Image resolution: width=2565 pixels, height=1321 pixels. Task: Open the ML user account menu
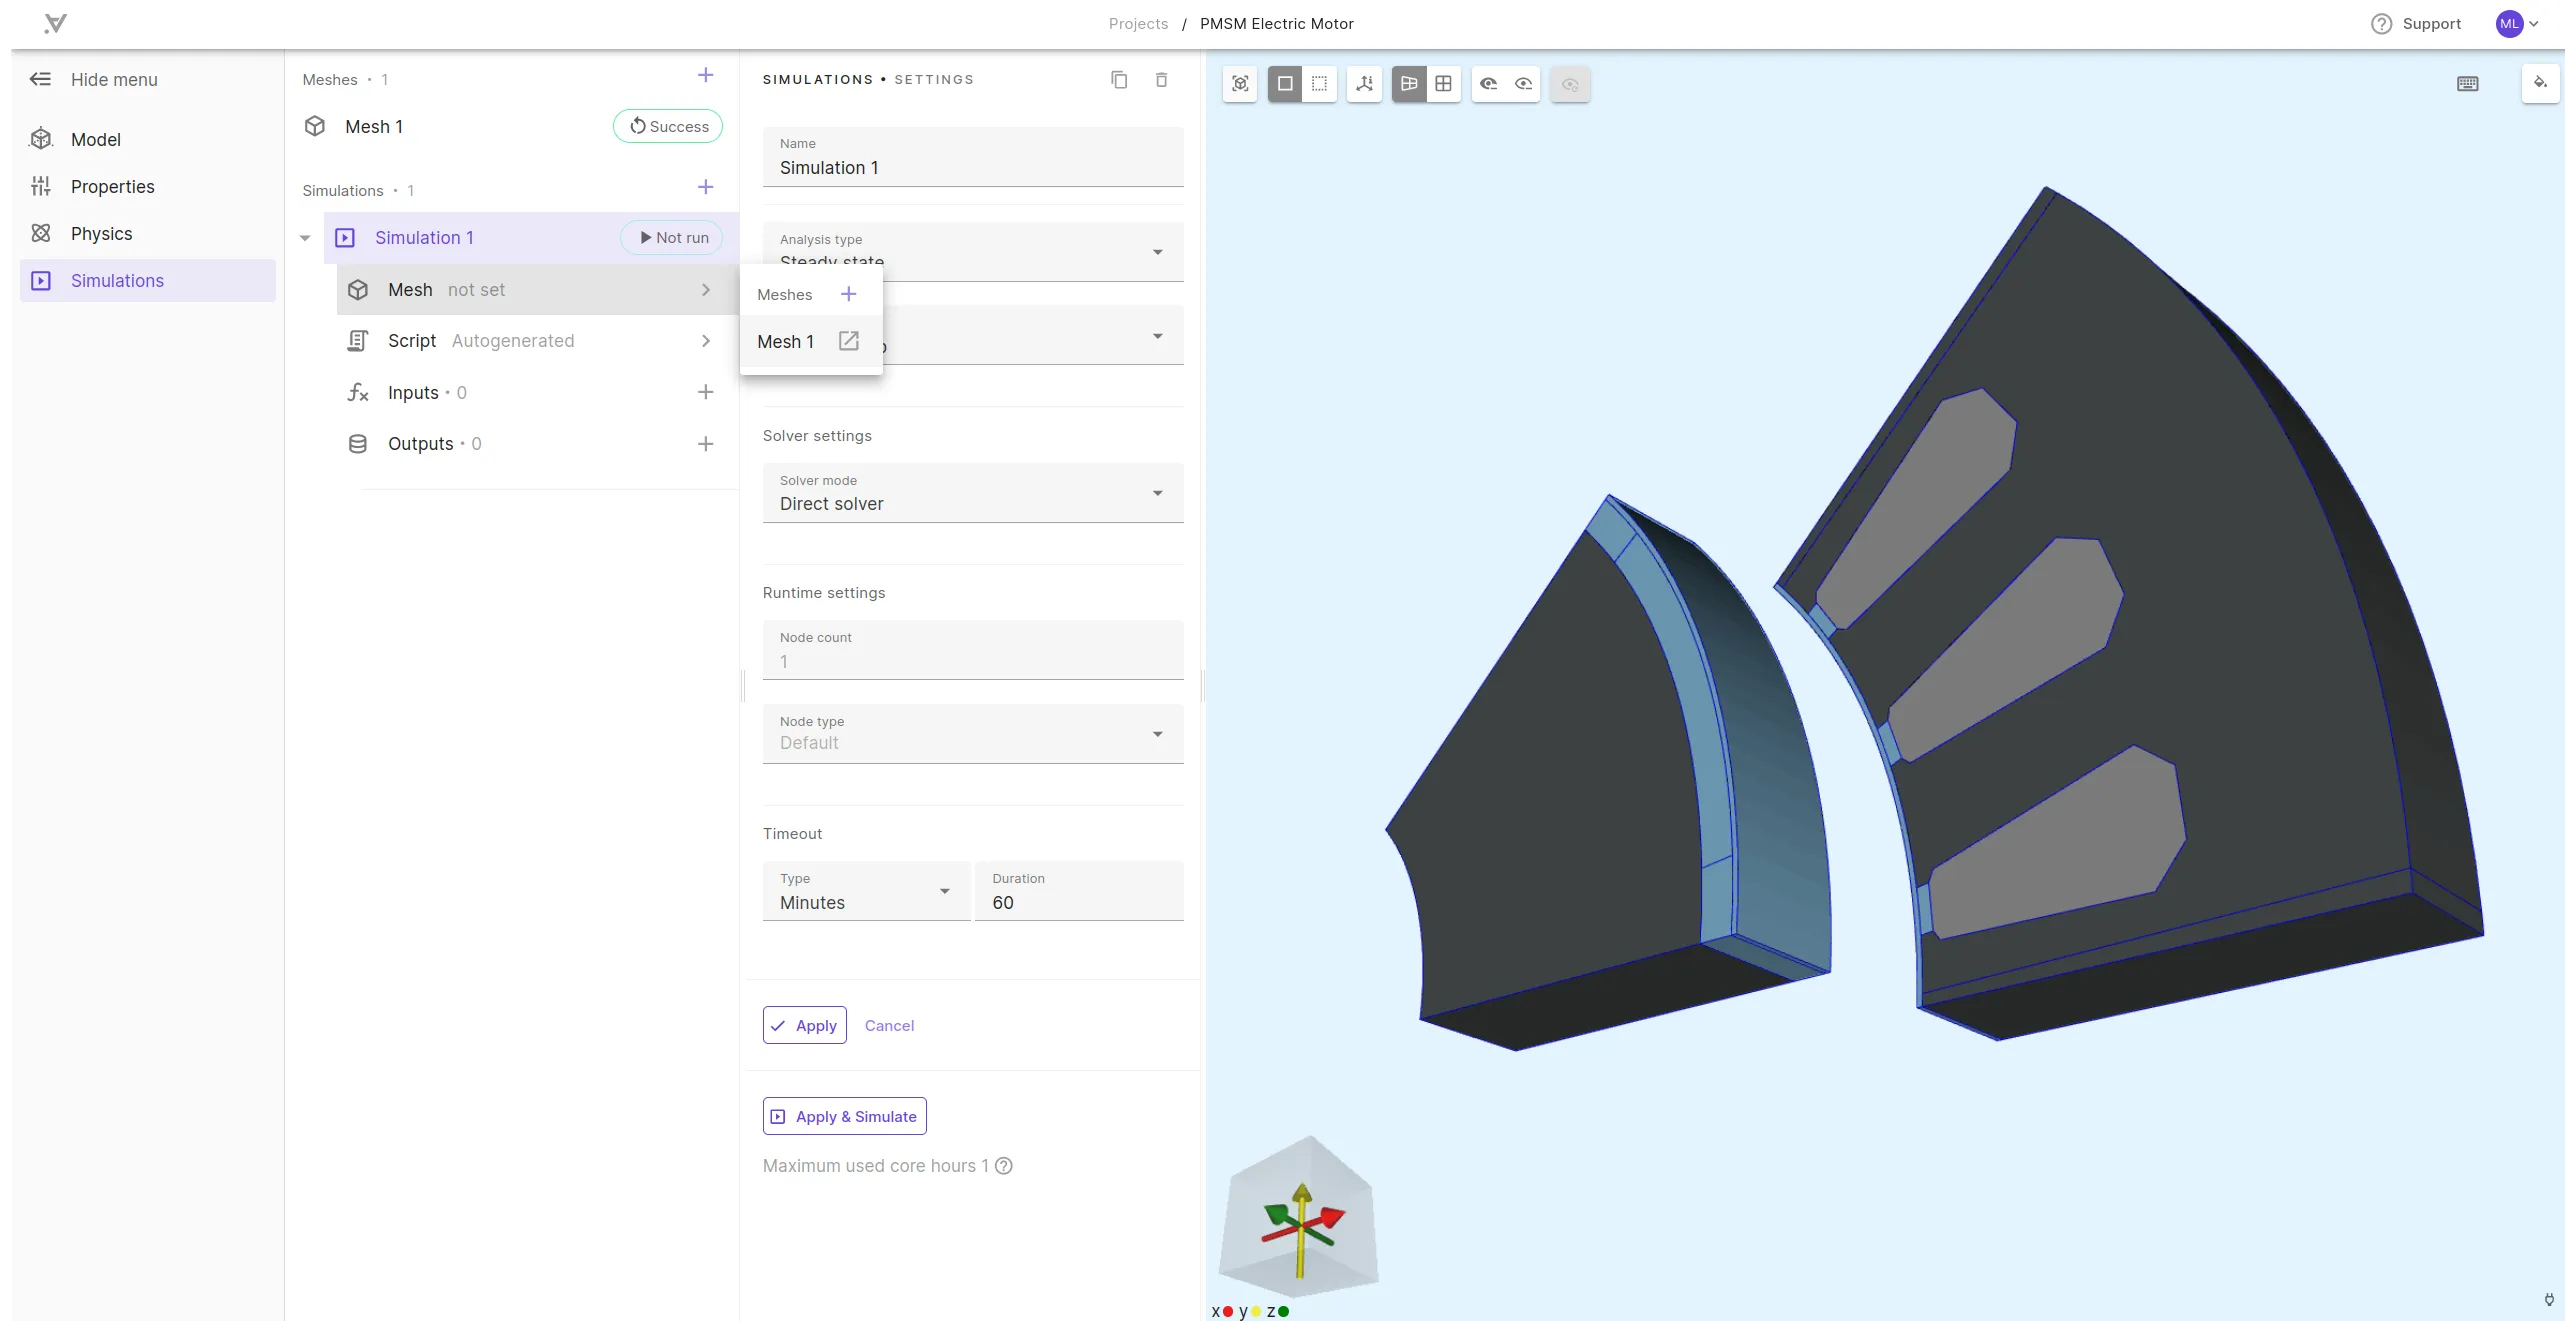pos(2517,23)
